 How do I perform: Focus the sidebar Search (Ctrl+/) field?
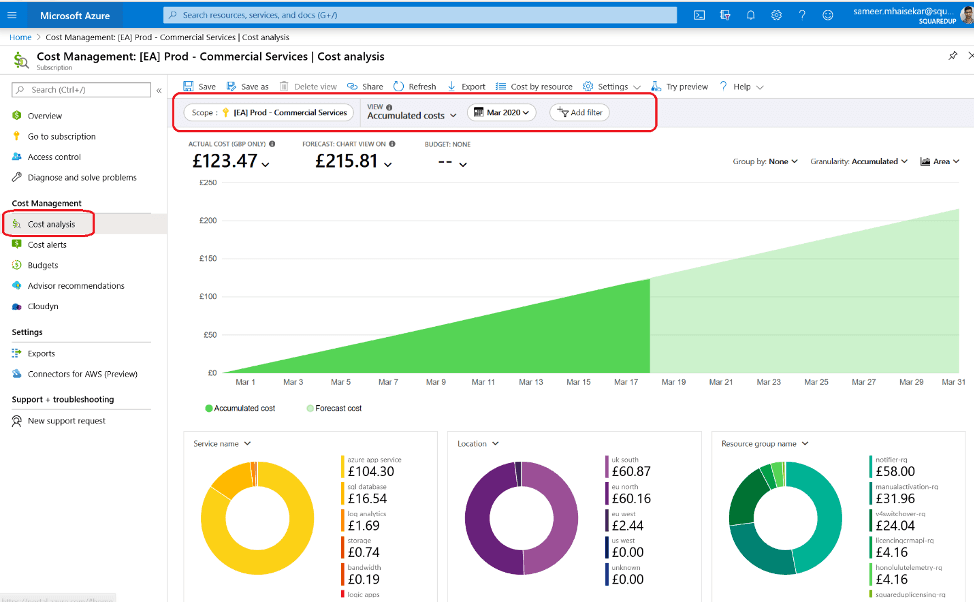(x=81, y=90)
